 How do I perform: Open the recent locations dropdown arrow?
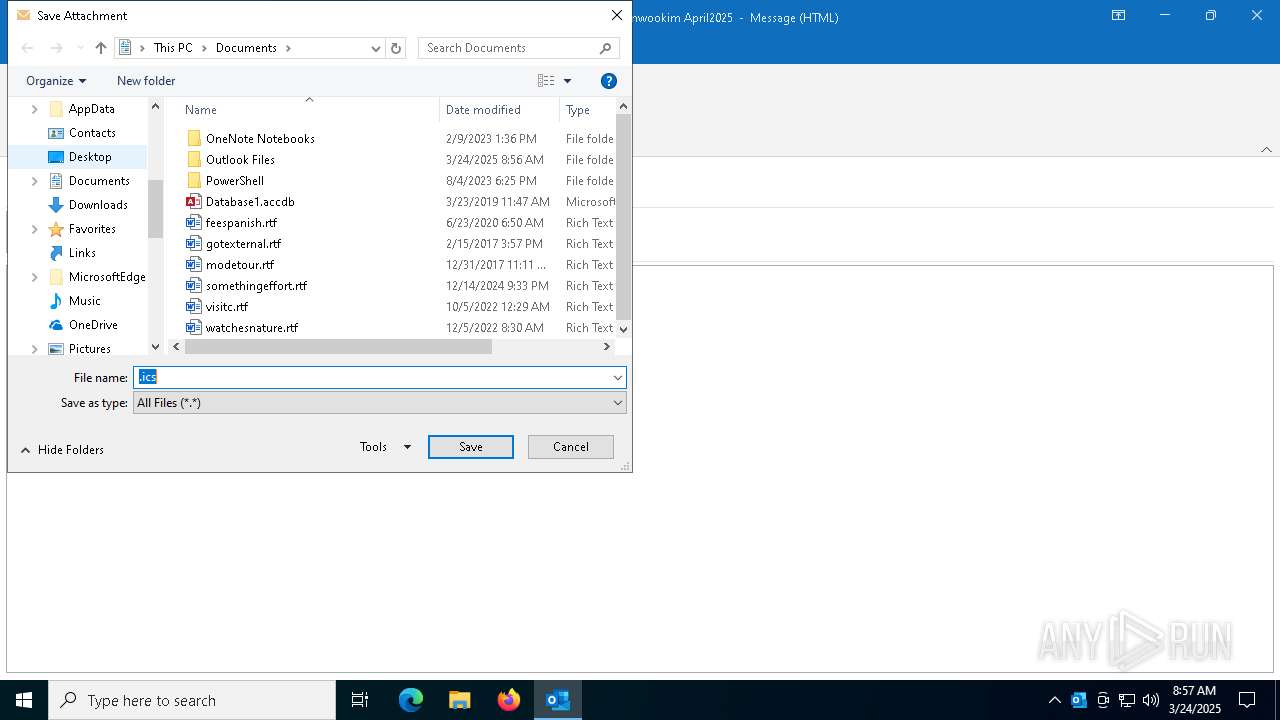pos(80,48)
